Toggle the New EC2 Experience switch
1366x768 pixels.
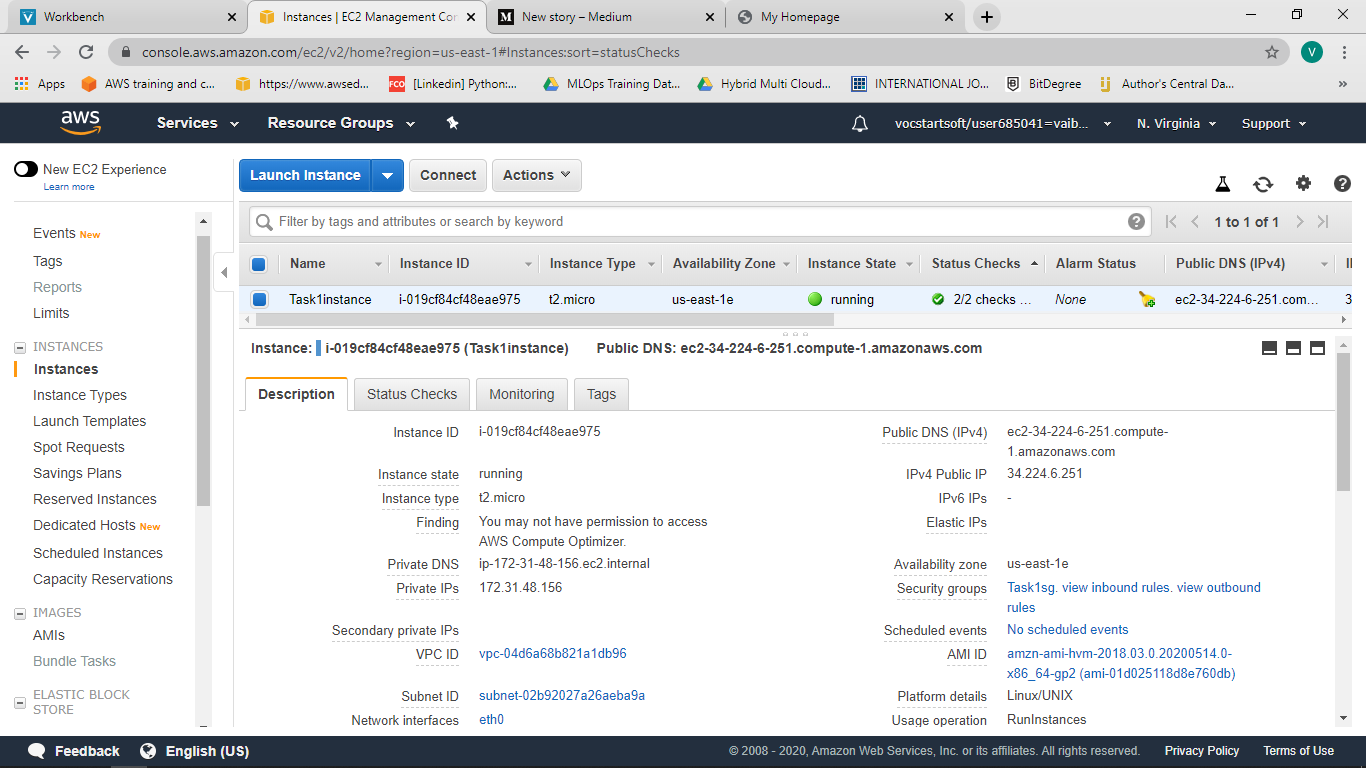pos(26,169)
